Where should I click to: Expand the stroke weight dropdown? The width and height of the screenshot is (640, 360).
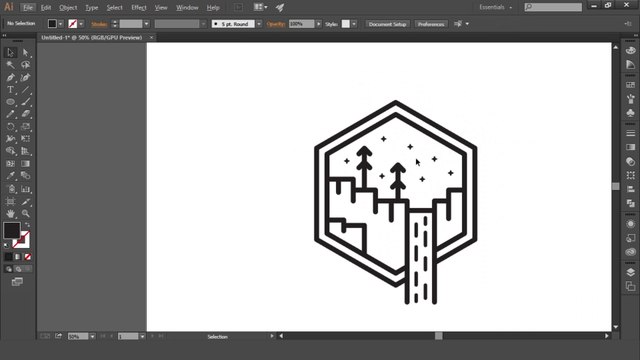[x=147, y=24]
